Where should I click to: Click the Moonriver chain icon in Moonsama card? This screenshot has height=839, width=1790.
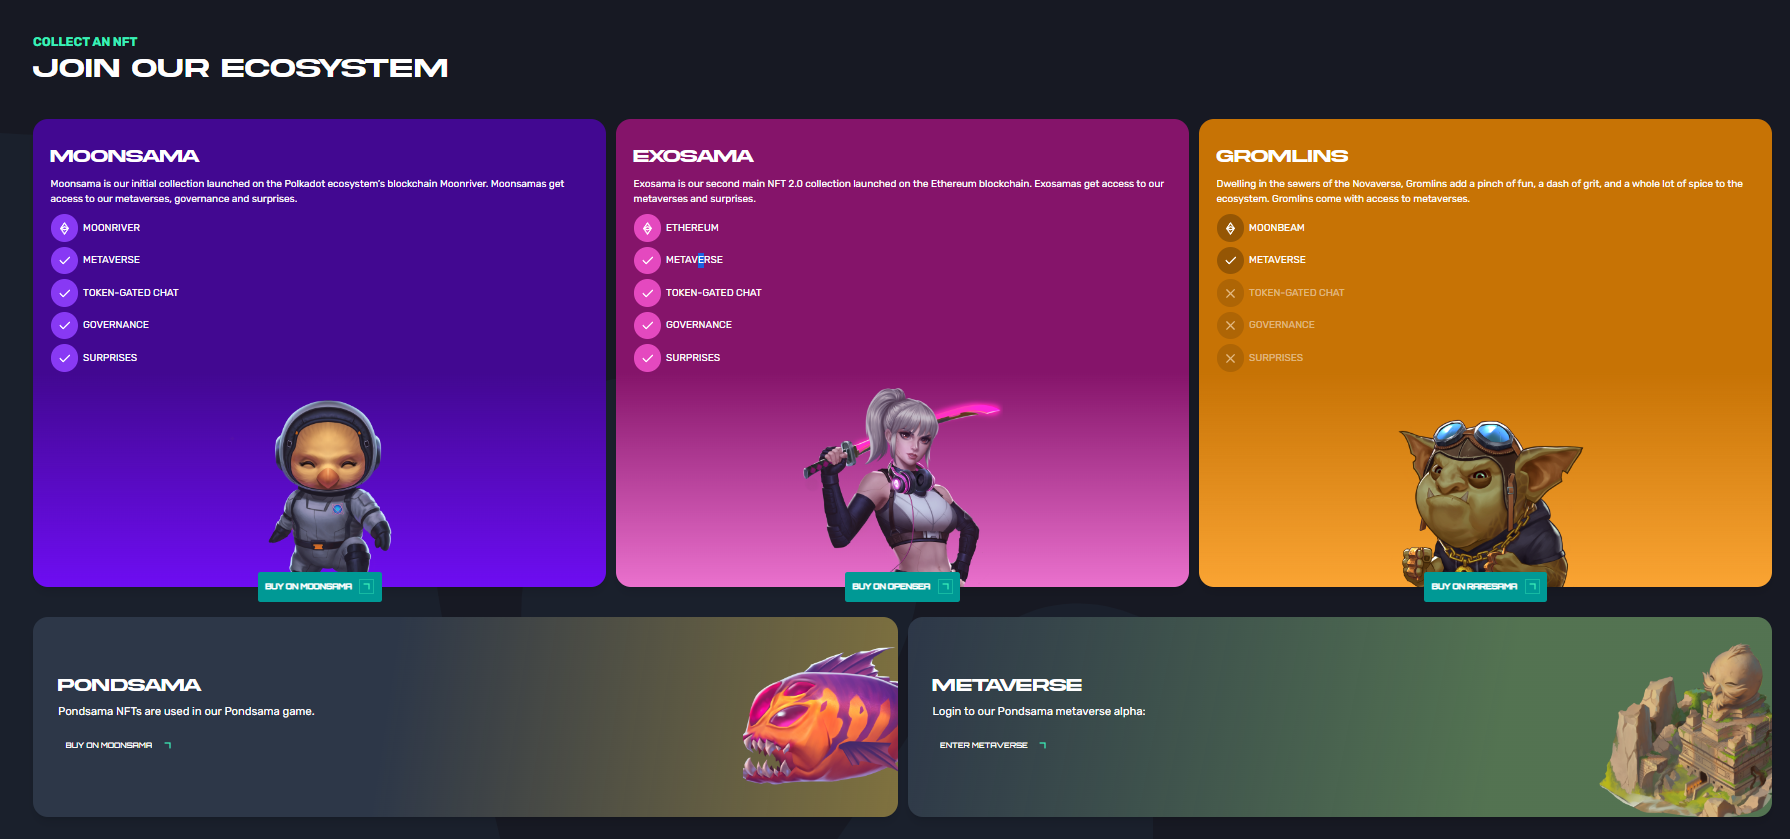coord(64,228)
